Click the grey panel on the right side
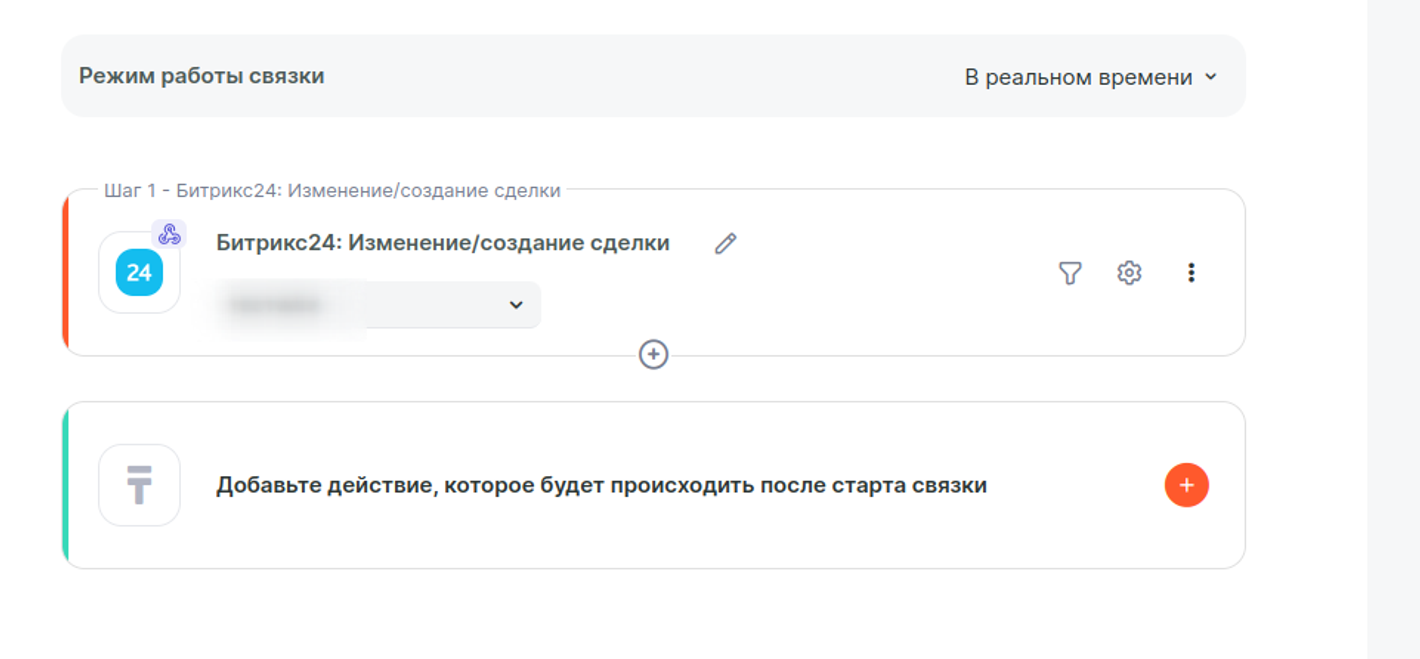1420x659 pixels. pos(1393,330)
